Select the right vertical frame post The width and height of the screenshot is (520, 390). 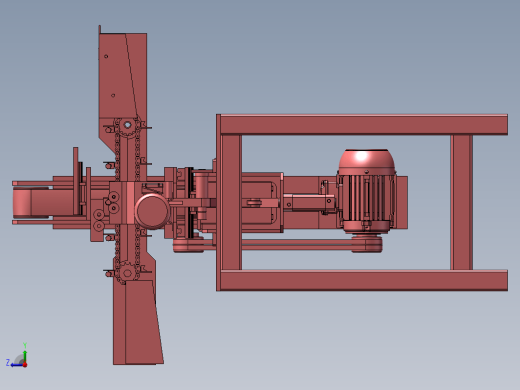461,202
